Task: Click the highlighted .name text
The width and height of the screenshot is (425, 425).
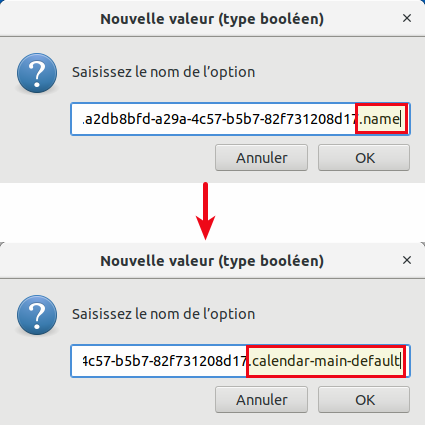Action: 381,119
